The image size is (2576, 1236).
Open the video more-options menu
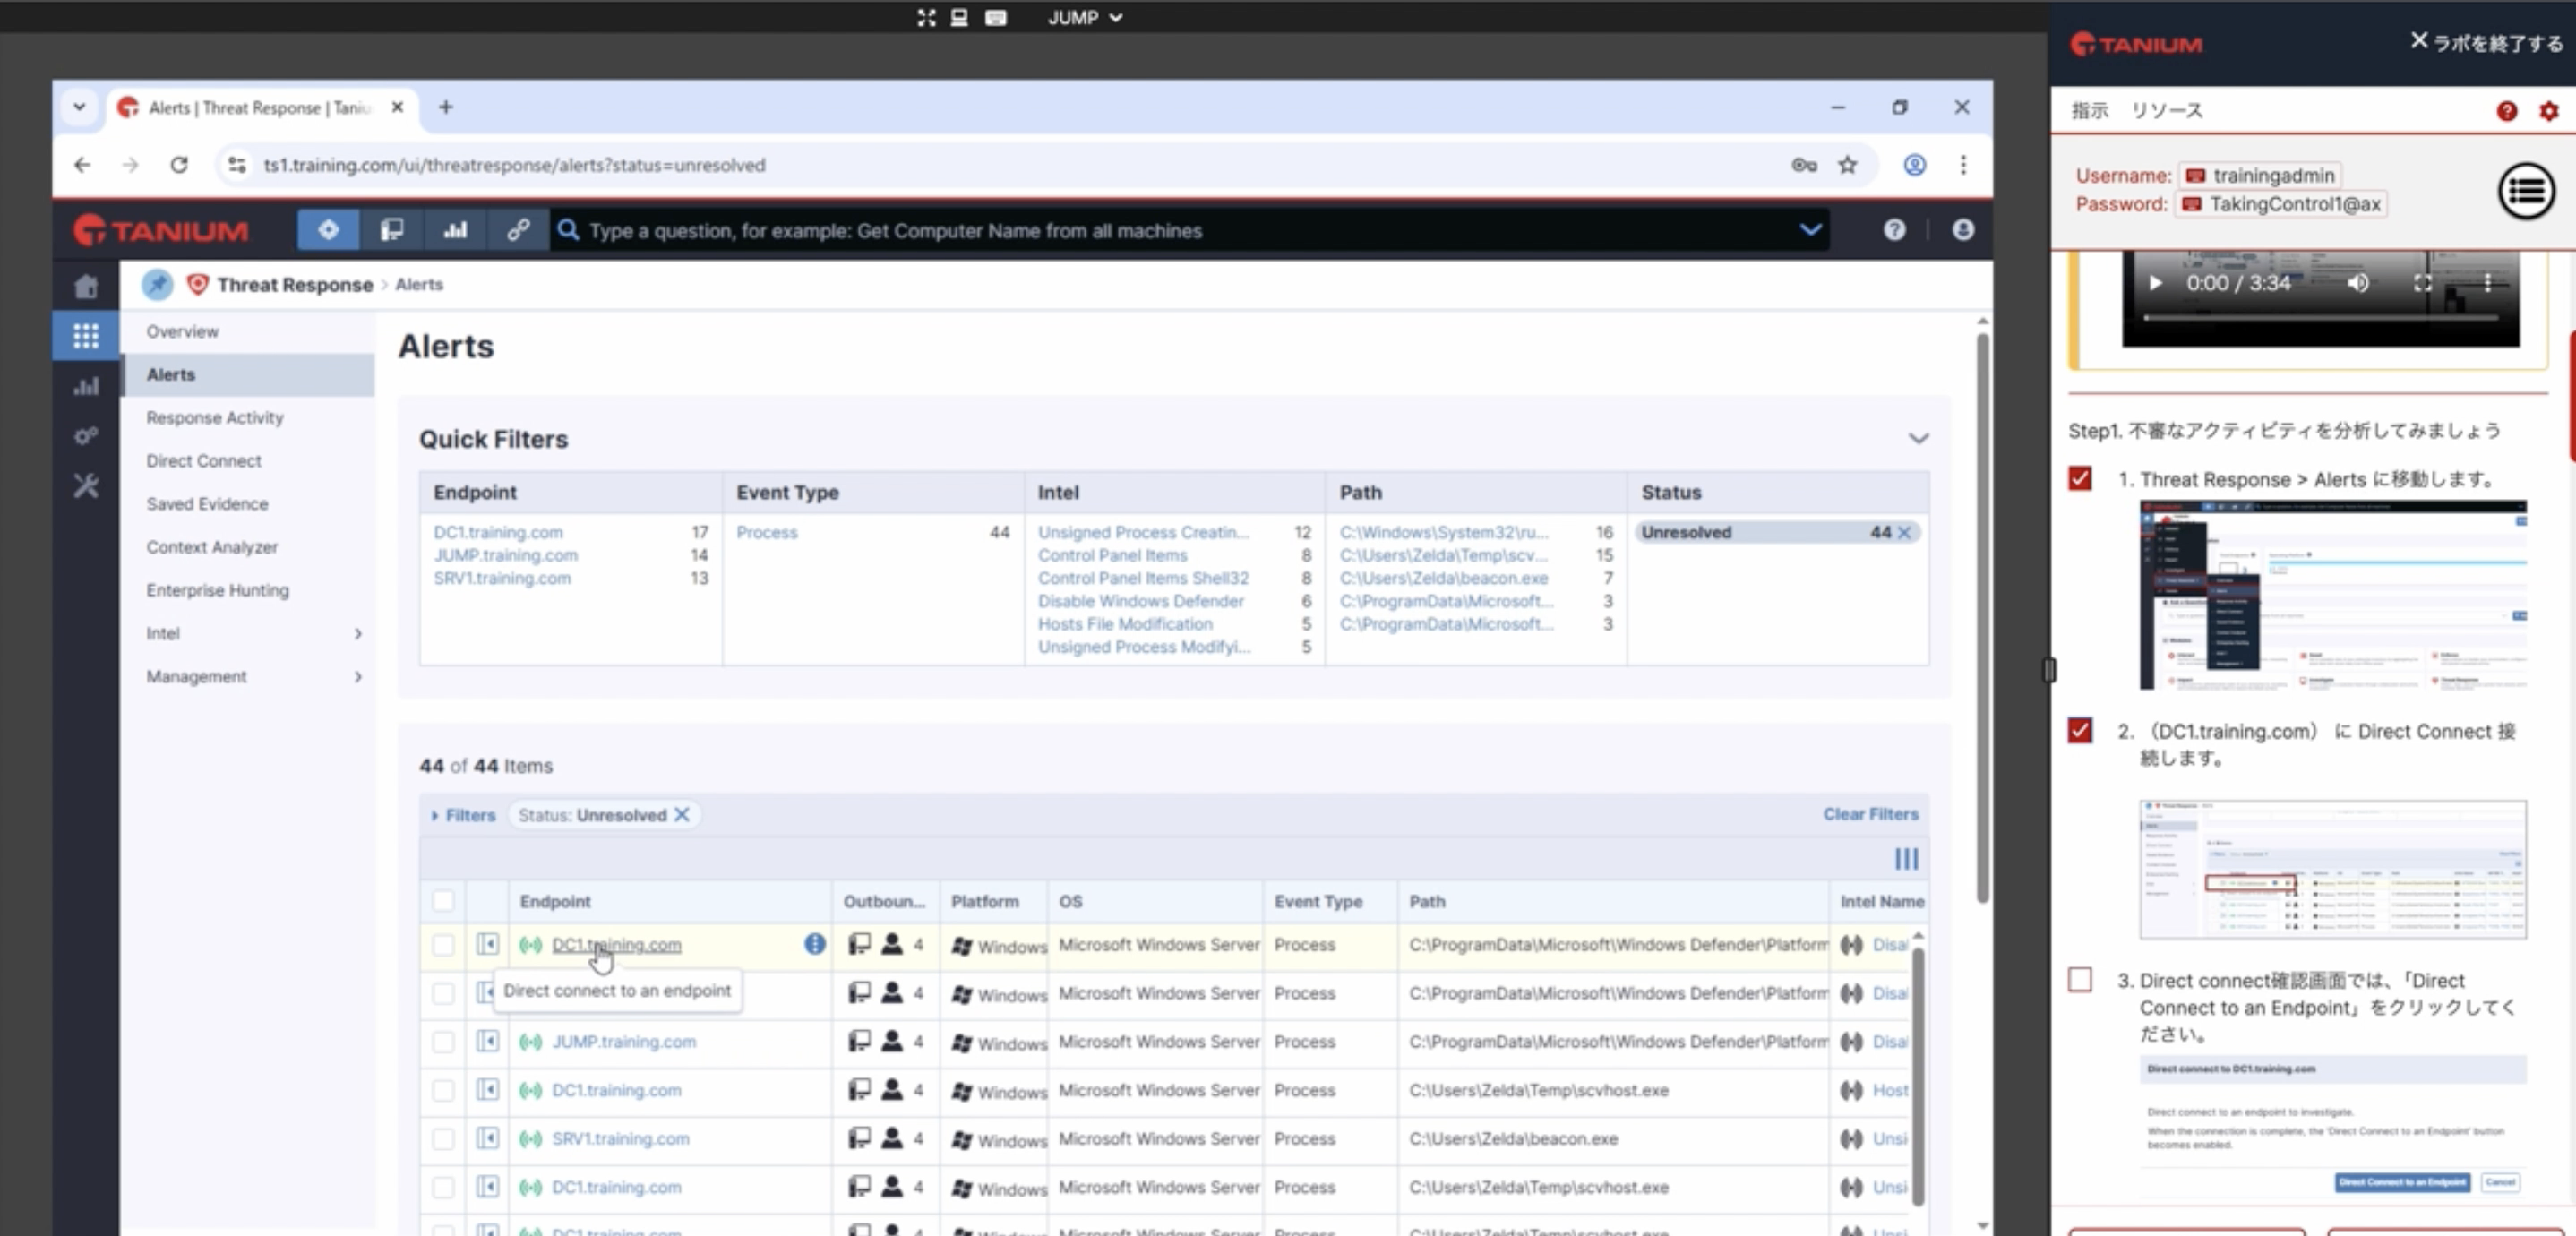pos(2487,283)
